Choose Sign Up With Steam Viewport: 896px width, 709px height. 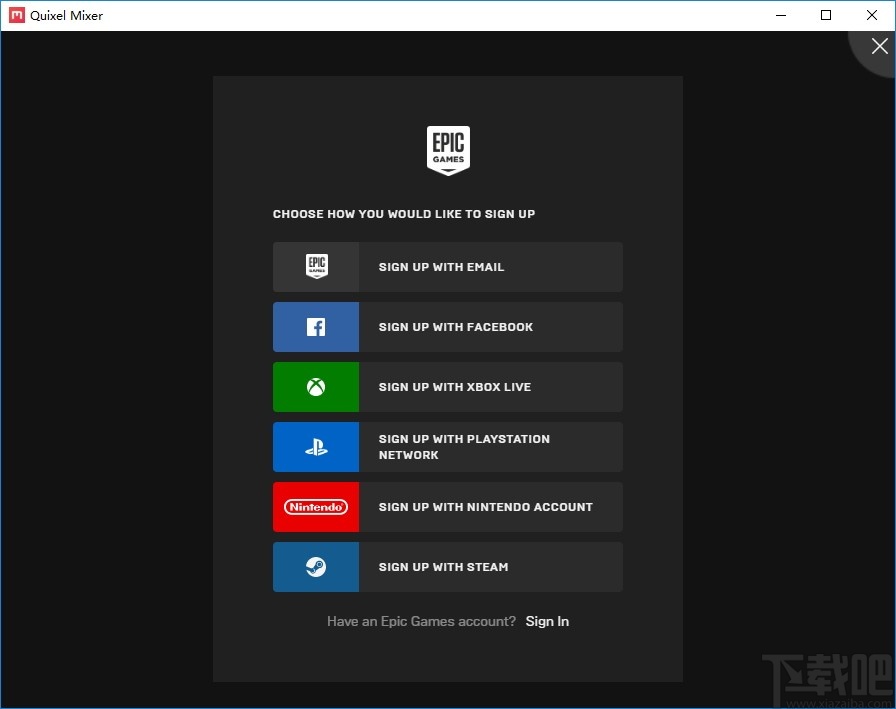point(447,567)
